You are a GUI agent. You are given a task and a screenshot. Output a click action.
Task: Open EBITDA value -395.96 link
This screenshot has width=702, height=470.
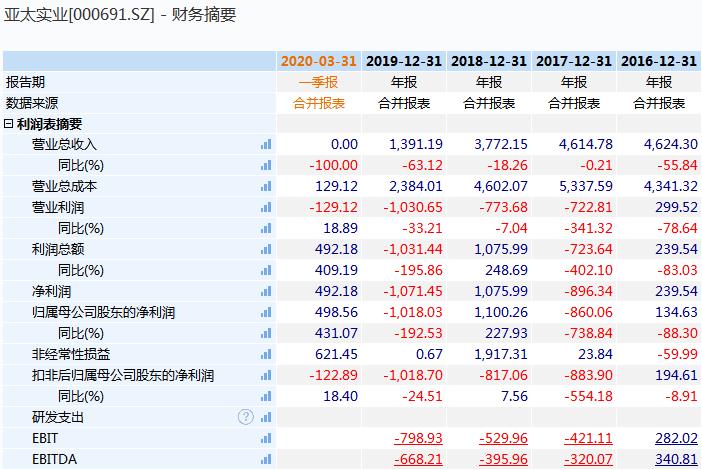(503, 459)
